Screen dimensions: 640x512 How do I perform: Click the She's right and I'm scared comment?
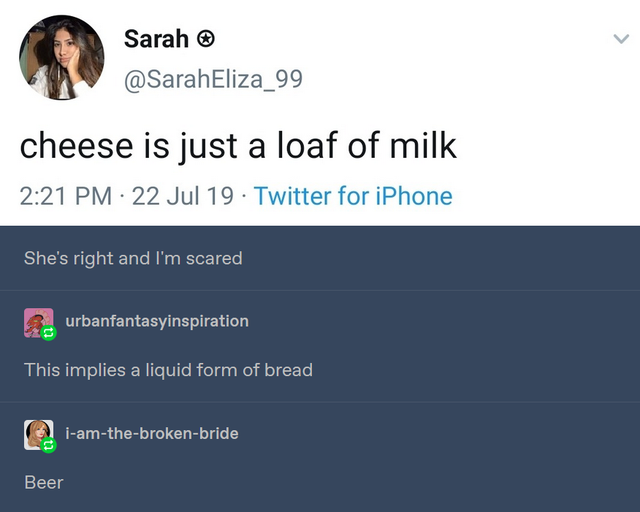(x=133, y=258)
